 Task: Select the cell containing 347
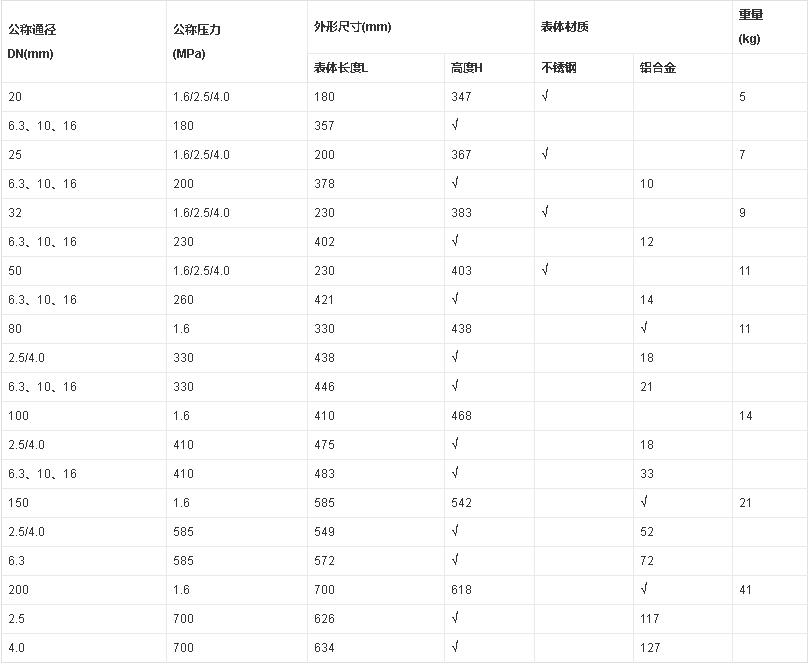point(461,97)
